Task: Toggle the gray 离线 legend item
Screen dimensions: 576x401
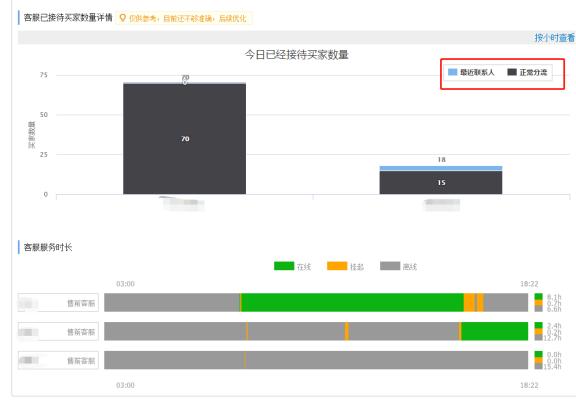Action: pos(399,266)
